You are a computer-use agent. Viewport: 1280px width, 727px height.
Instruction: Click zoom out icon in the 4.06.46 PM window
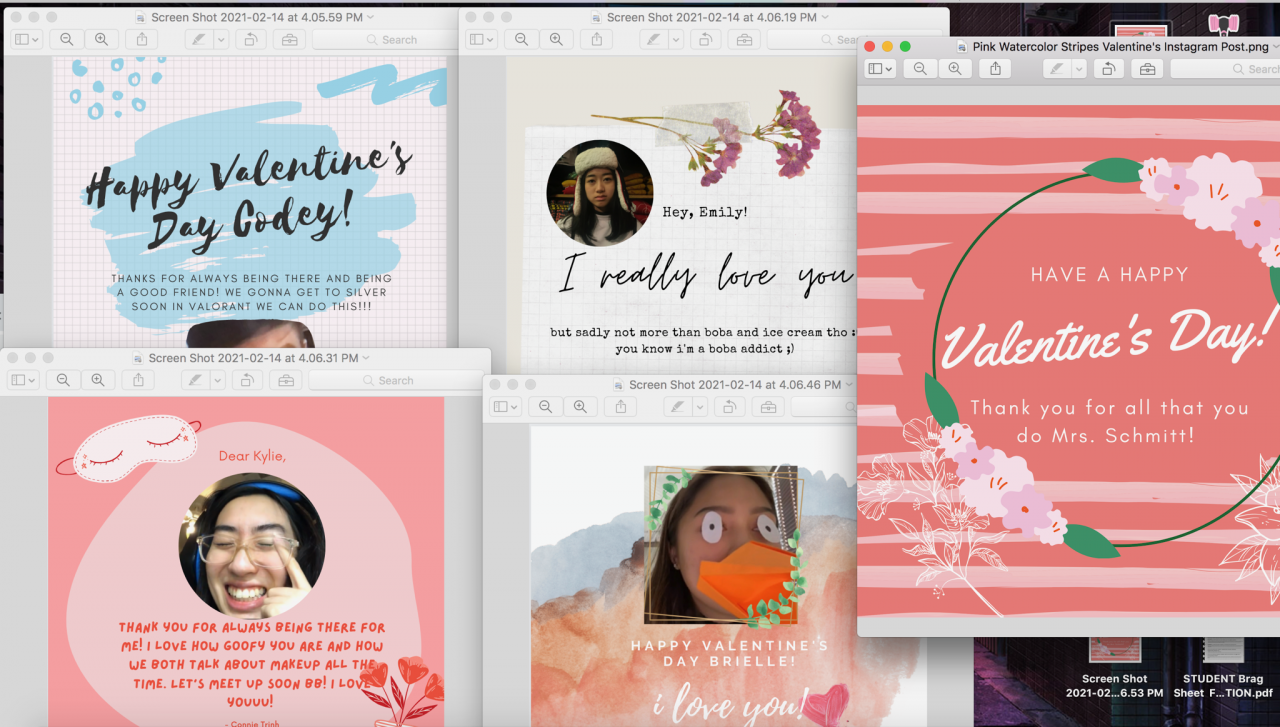click(x=545, y=407)
